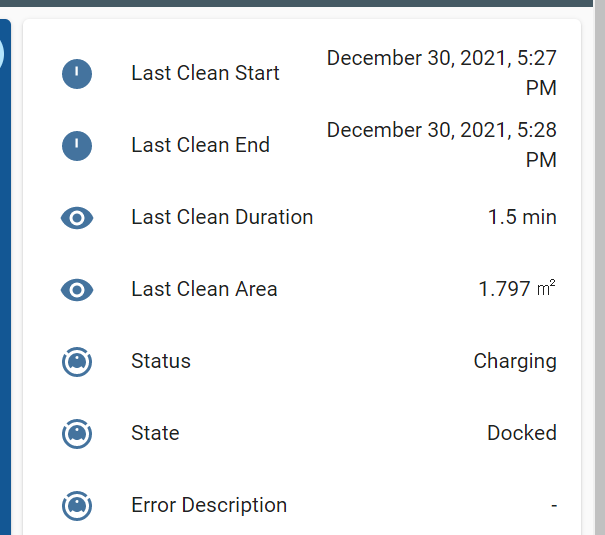Open the Last Clean End entity
605x535 pixels.
200,145
